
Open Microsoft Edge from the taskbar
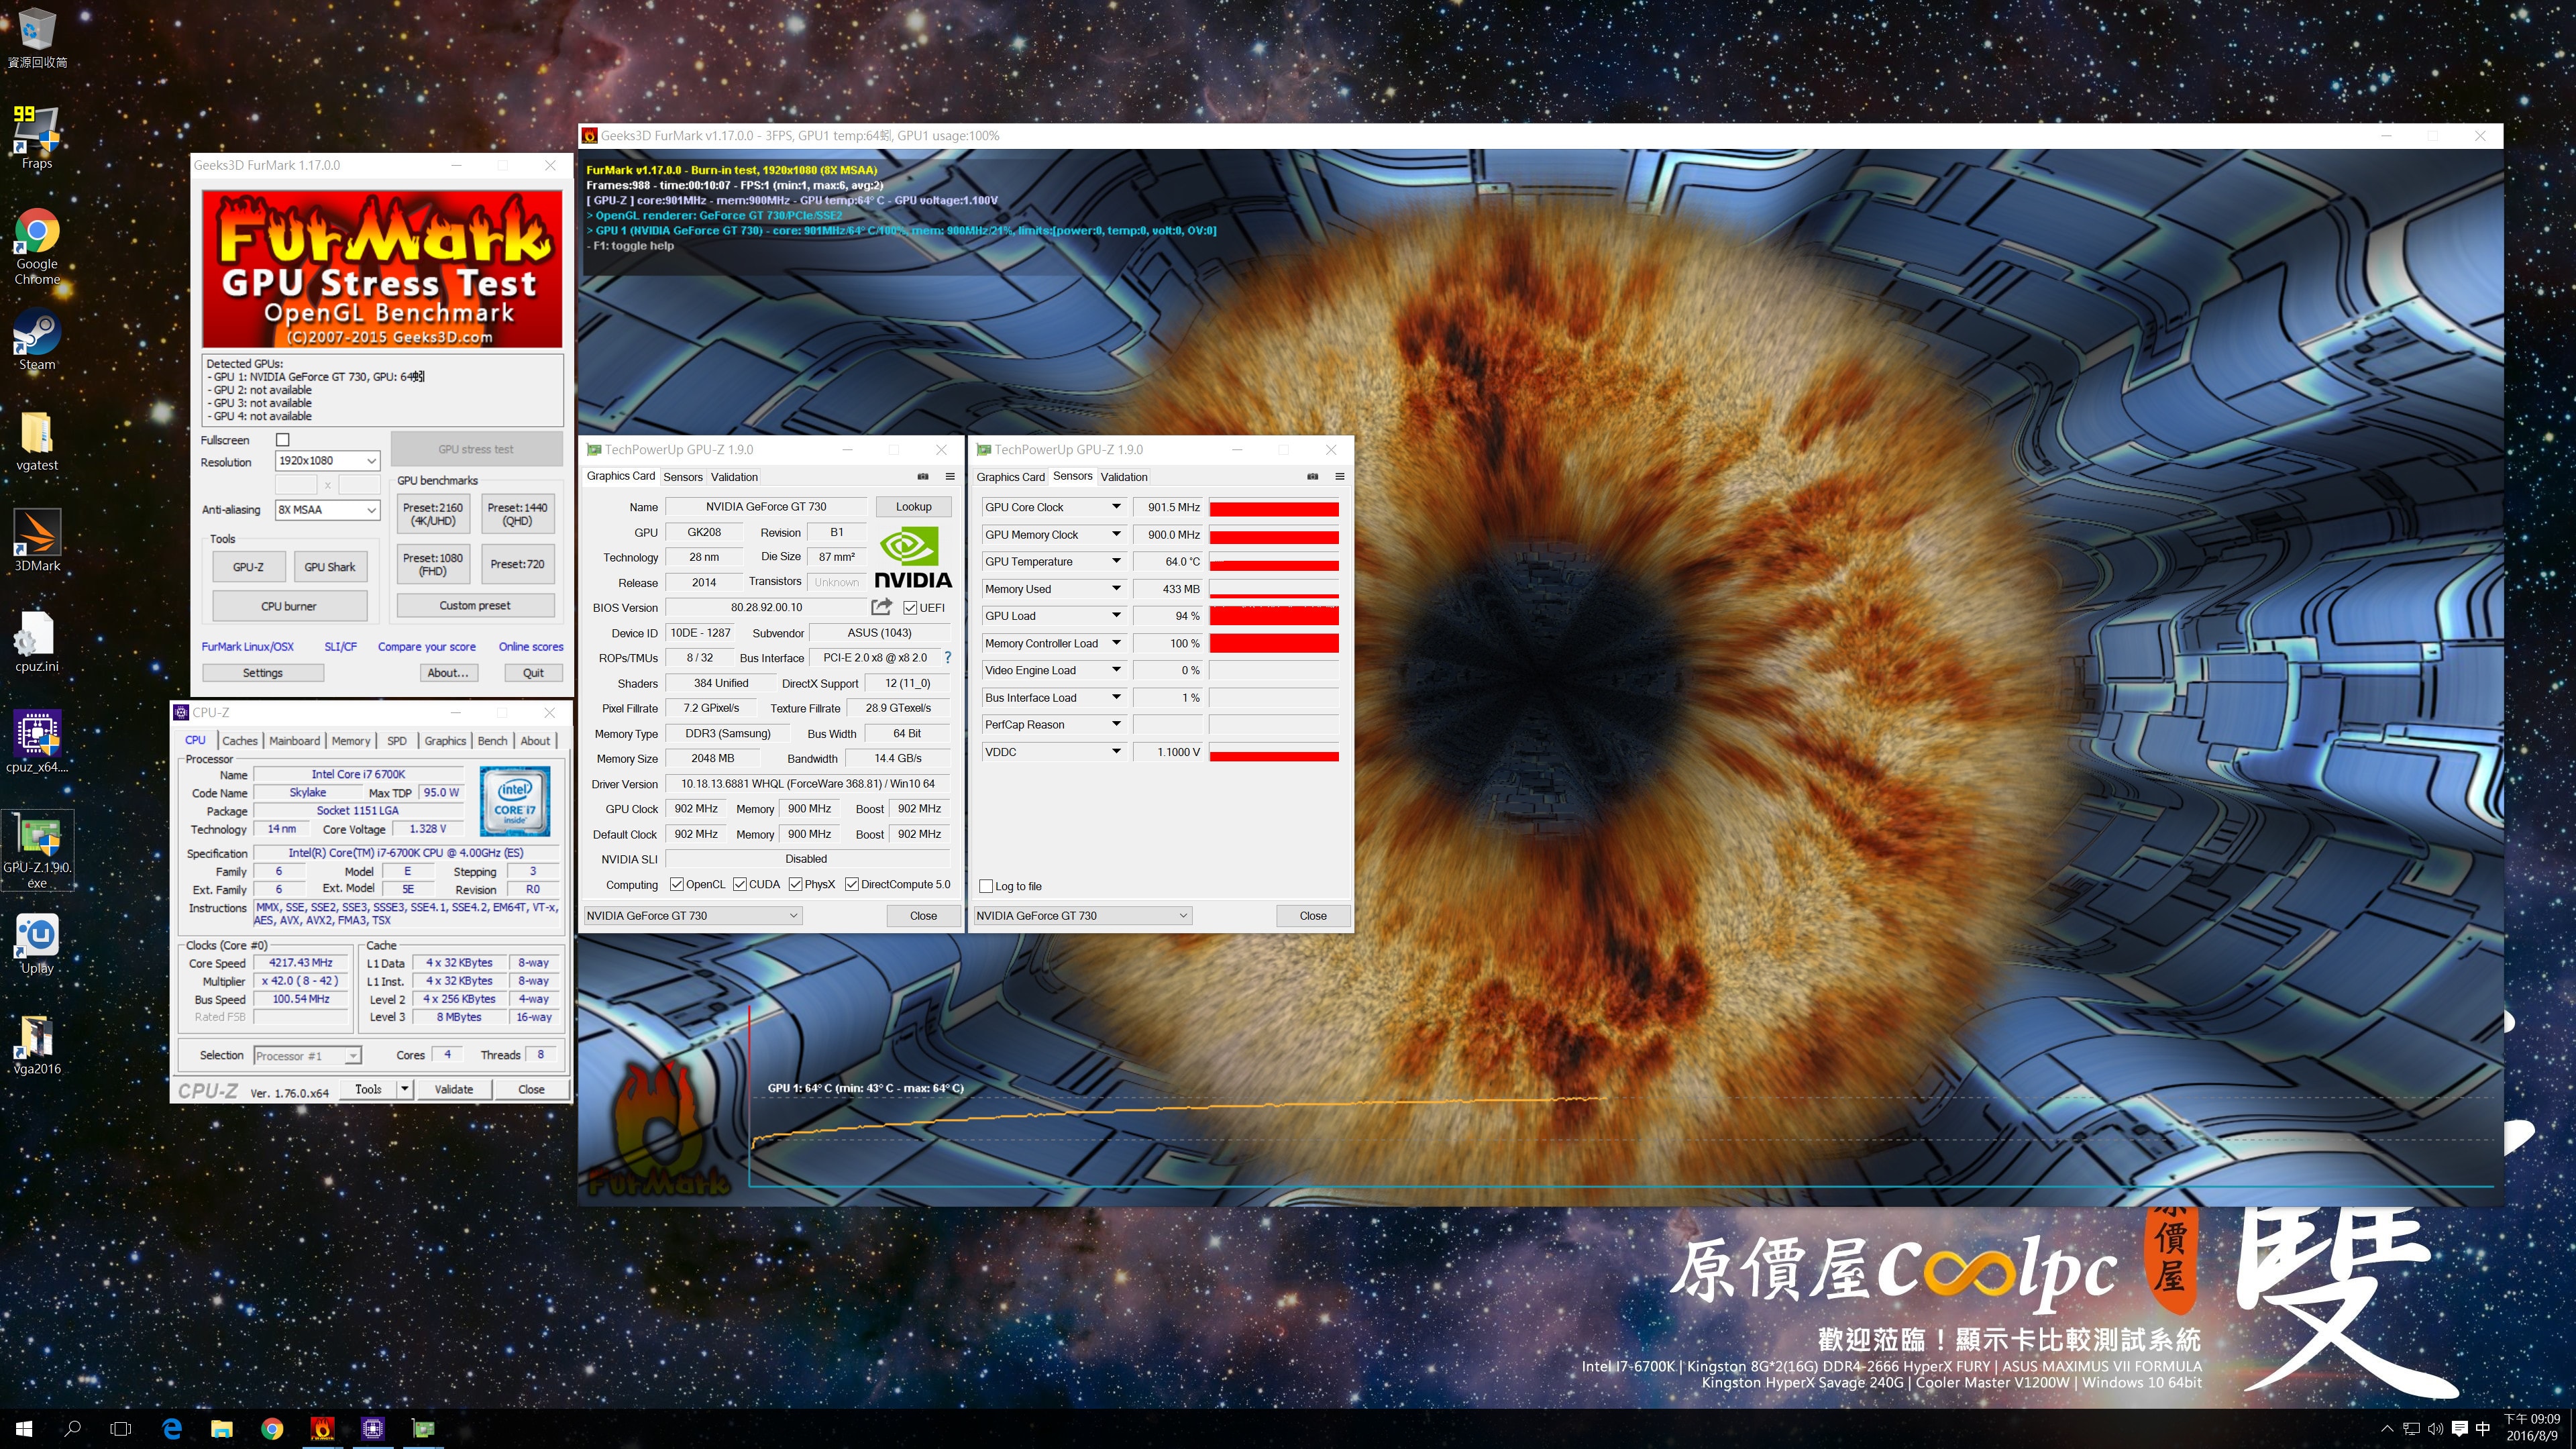coord(172,1429)
